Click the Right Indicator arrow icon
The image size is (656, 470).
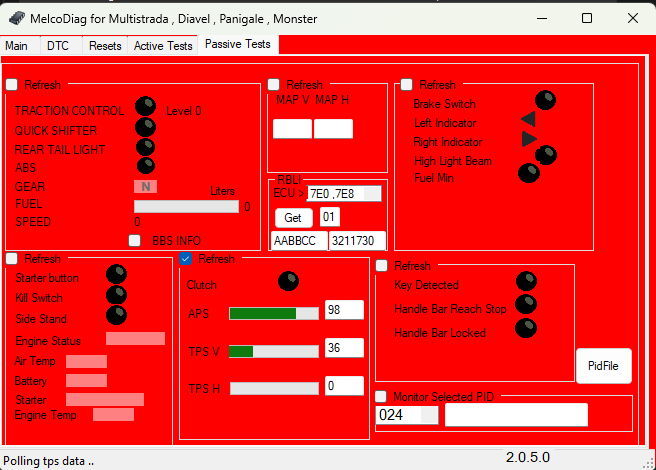point(529,139)
